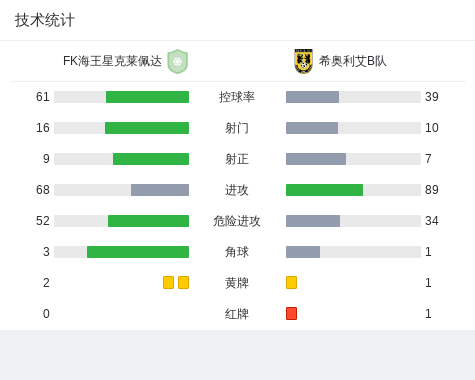Click the 危险进攻 stat label
475x380 pixels.
[237, 221]
